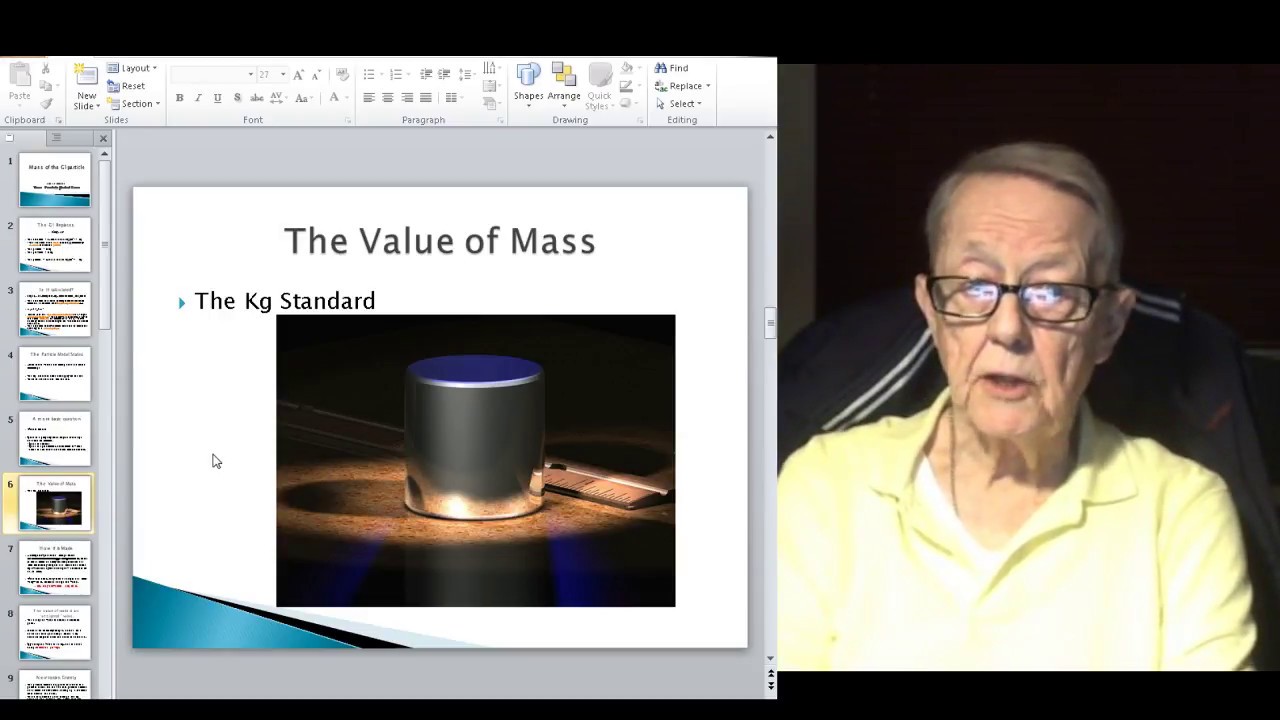Open Font dialog launcher

pos(348,120)
